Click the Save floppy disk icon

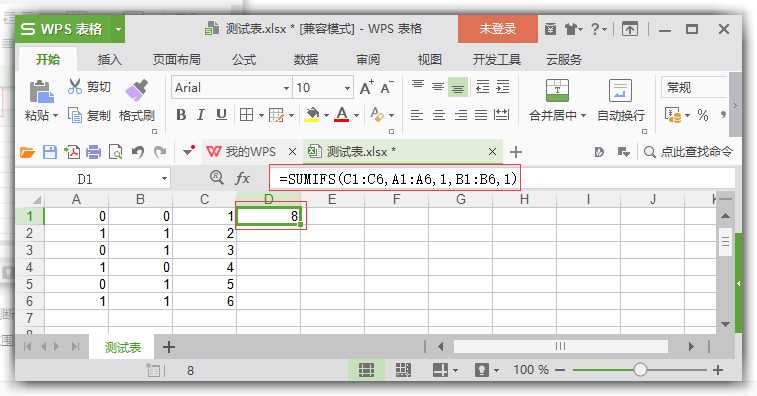(50, 153)
